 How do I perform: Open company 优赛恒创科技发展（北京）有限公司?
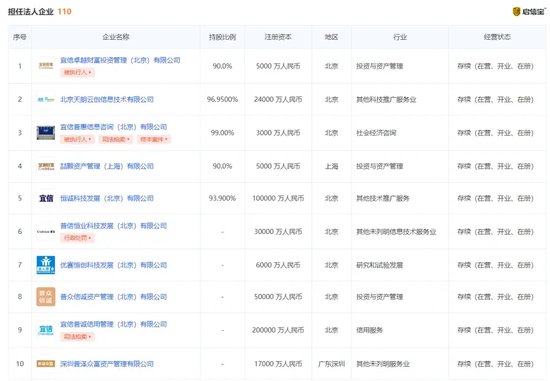114,265
